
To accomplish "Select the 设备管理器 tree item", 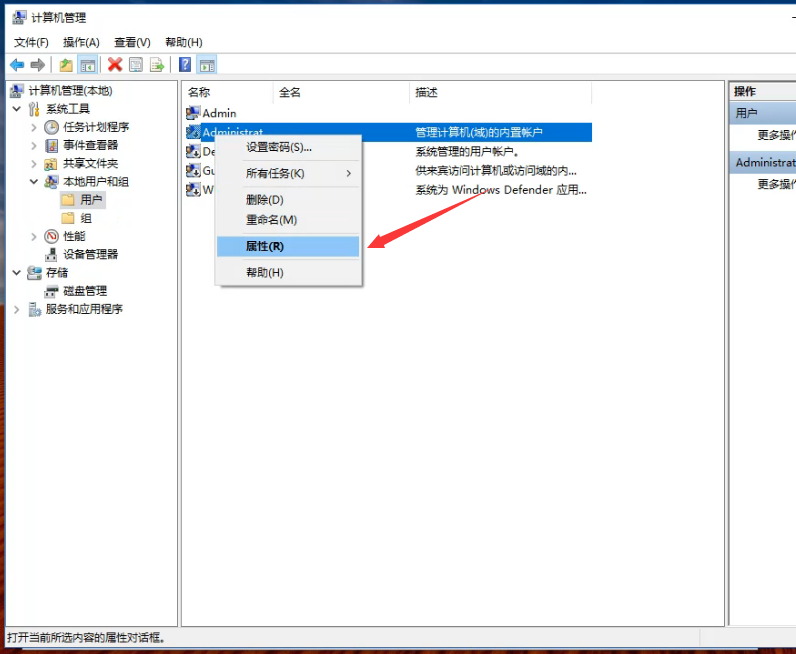I will [91, 254].
